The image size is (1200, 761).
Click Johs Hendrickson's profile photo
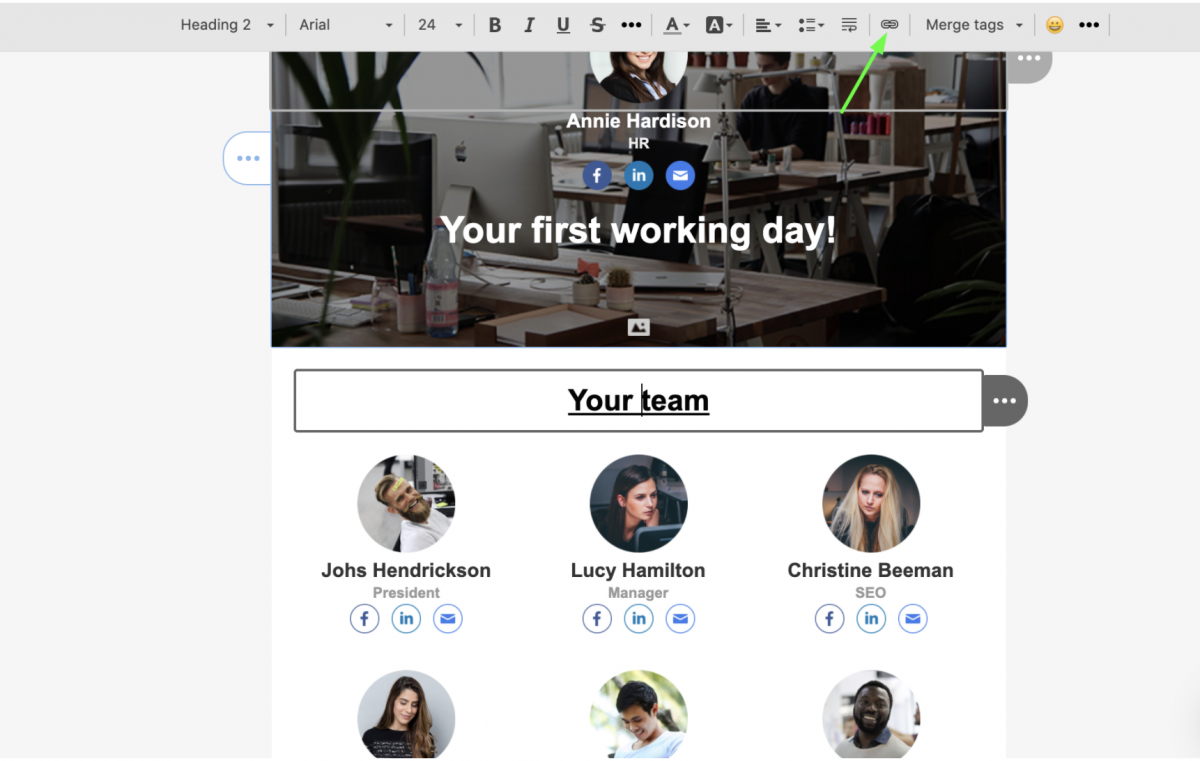(406, 504)
